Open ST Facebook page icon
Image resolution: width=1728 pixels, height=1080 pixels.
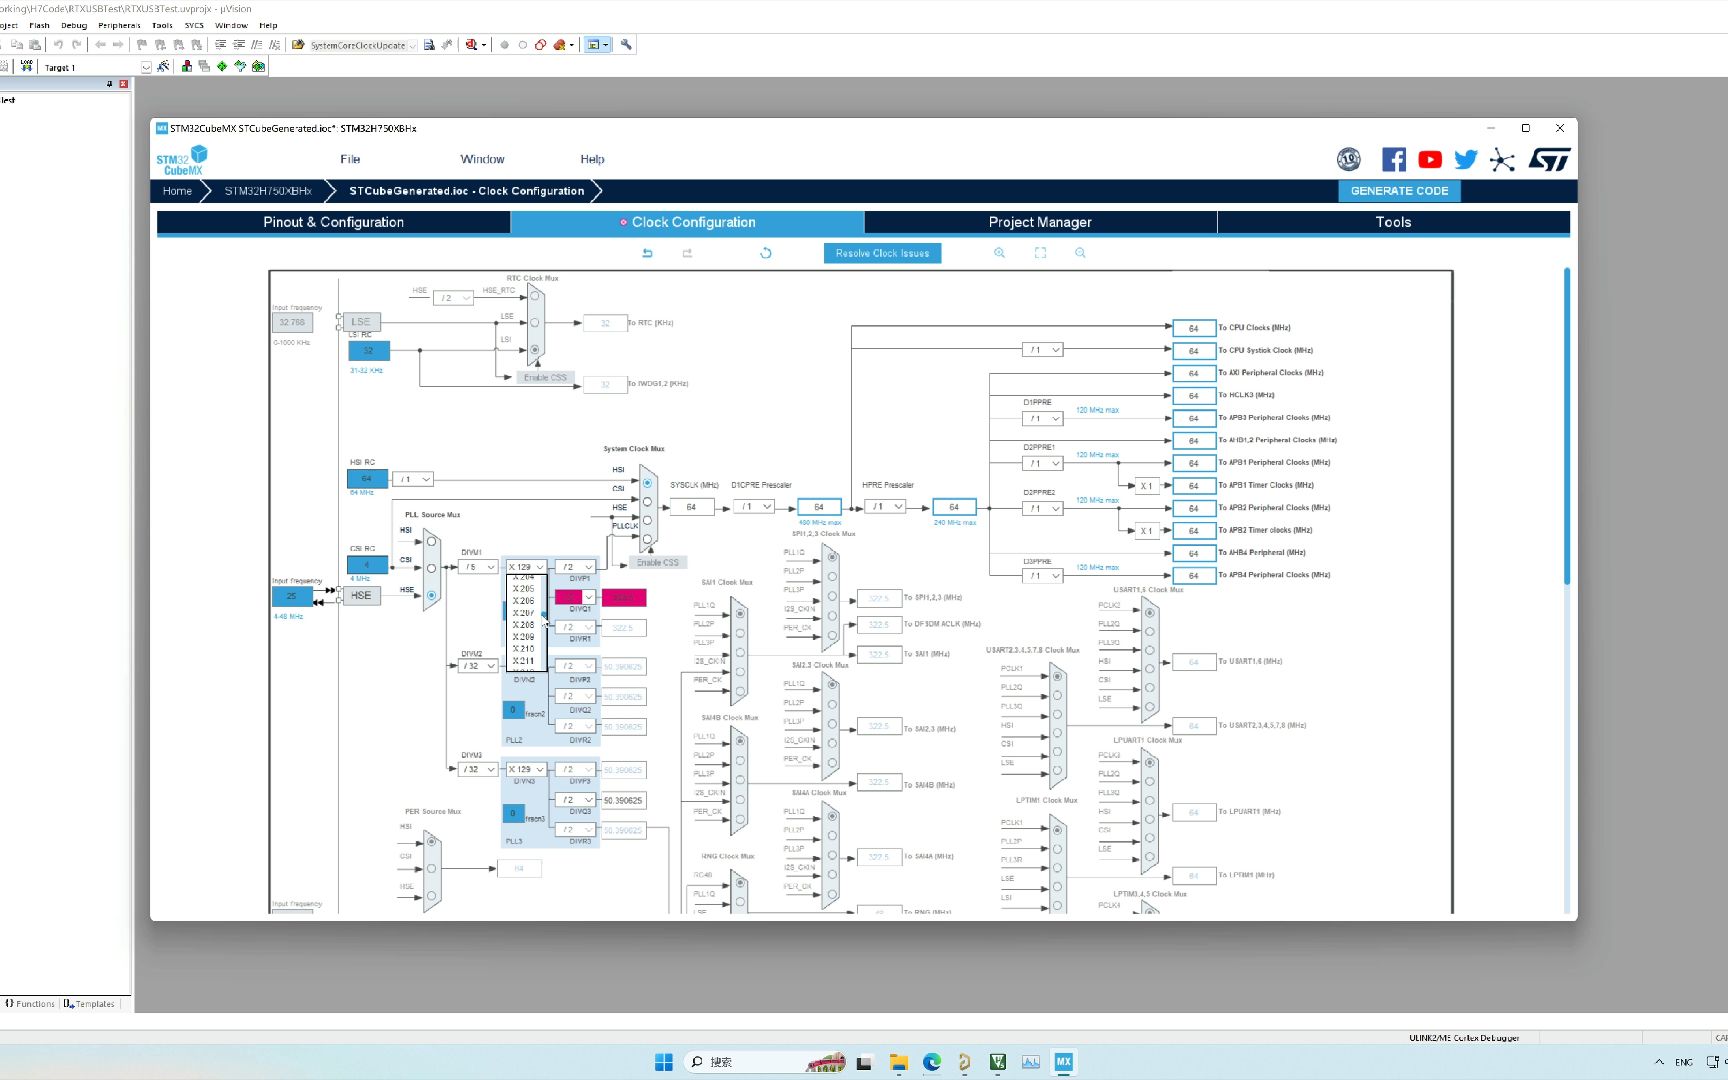[1394, 159]
